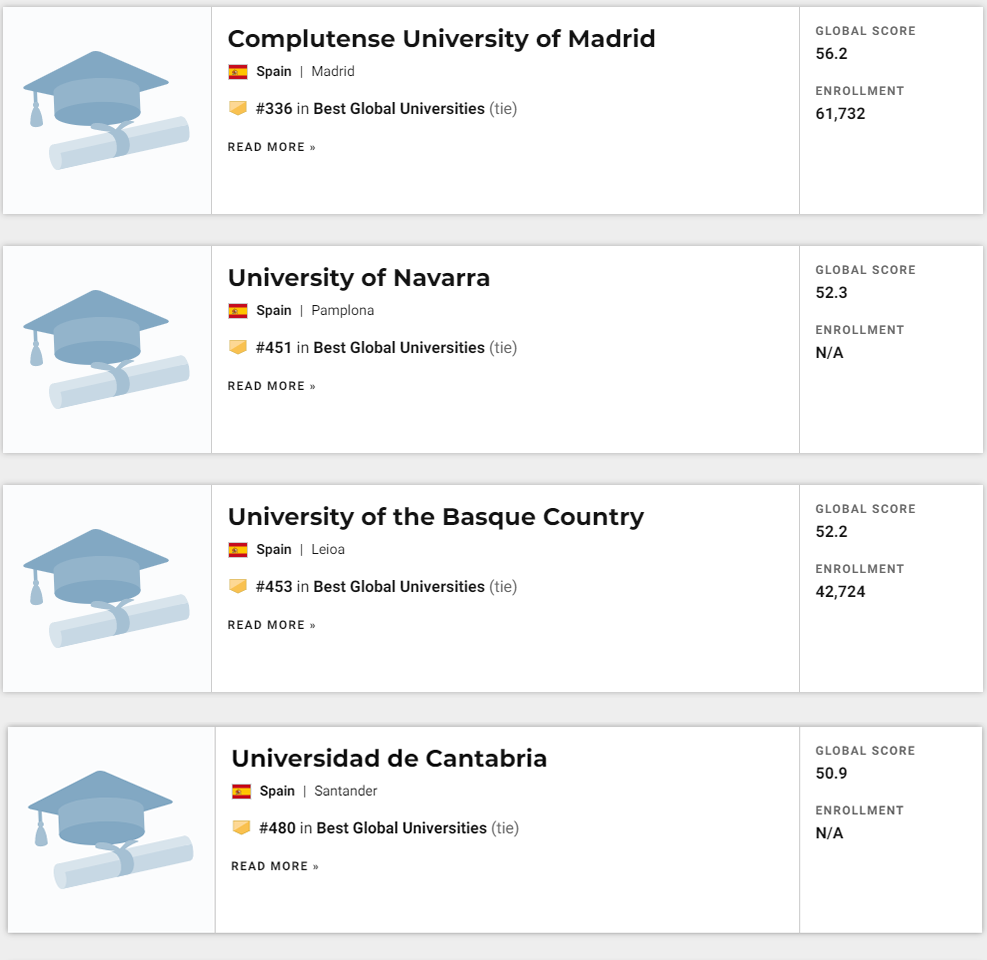This screenshot has width=987, height=960.
Task: Click the University of Navarra heading
Action: pos(359,278)
